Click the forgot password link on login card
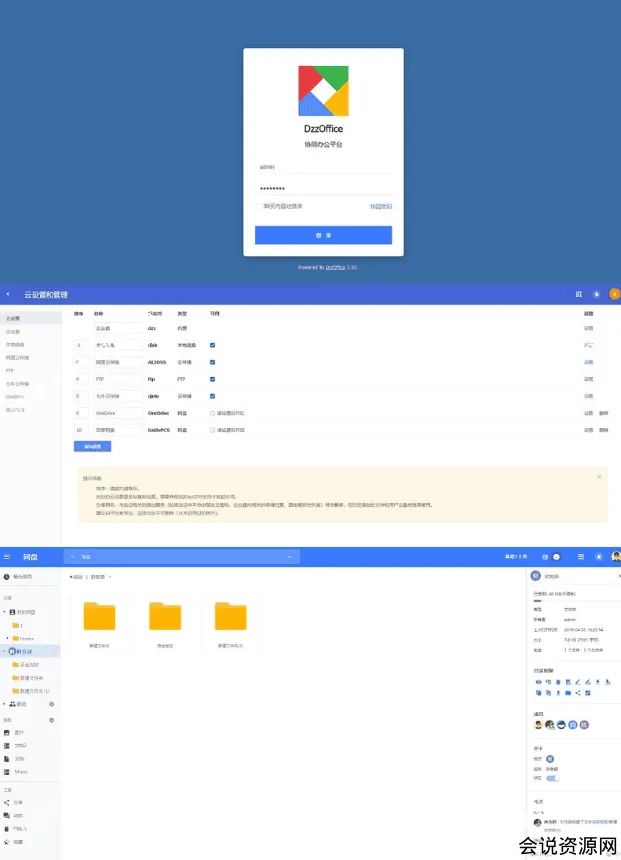This screenshot has width=621, height=860. (381, 207)
